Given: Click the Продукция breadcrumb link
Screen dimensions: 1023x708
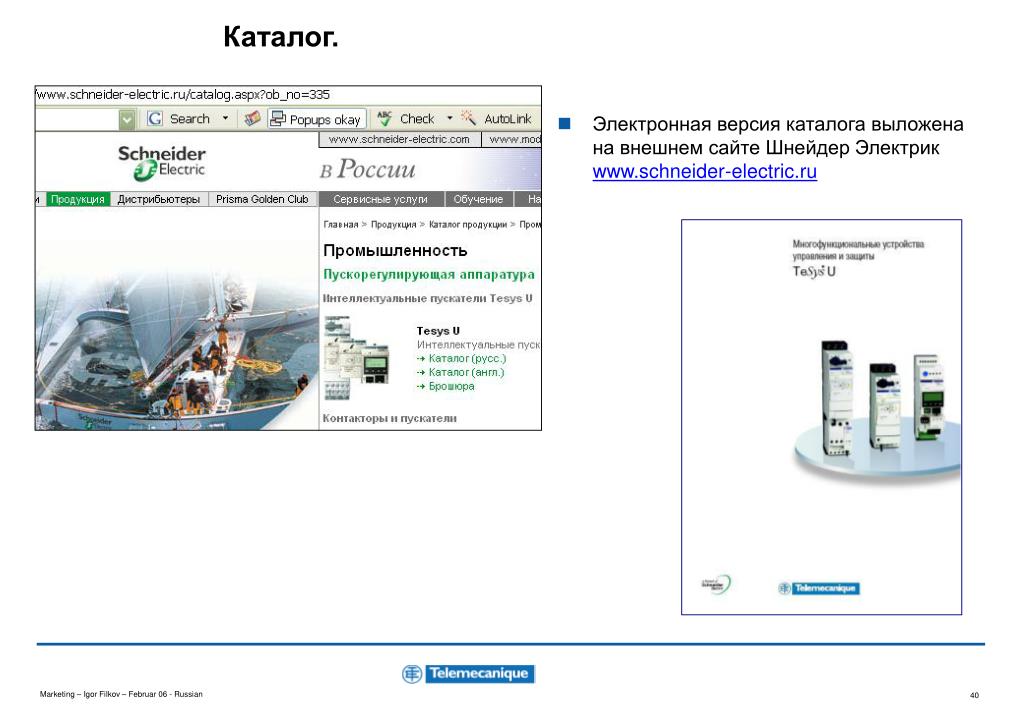Looking at the screenshot, I should pyautogui.click(x=393, y=224).
